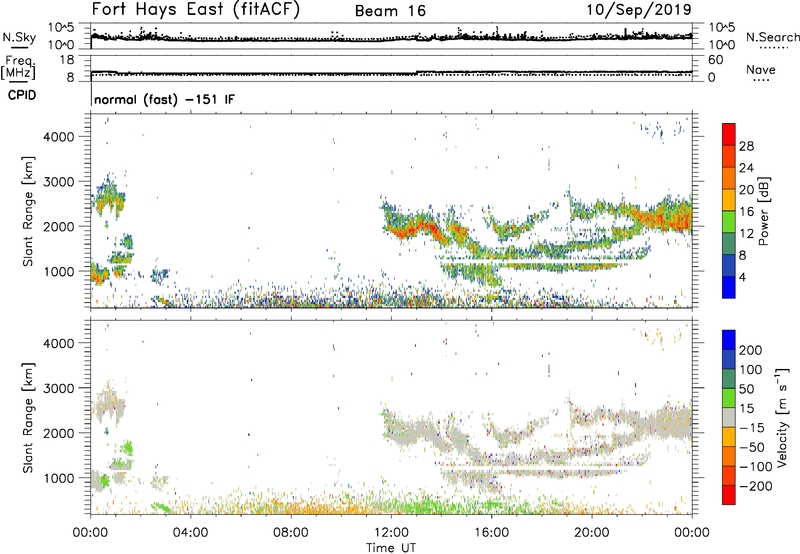This screenshot has height=554, width=800.
Task: Pick the dark green 8–12 dB Power segment
Action: pyautogui.click(x=729, y=244)
